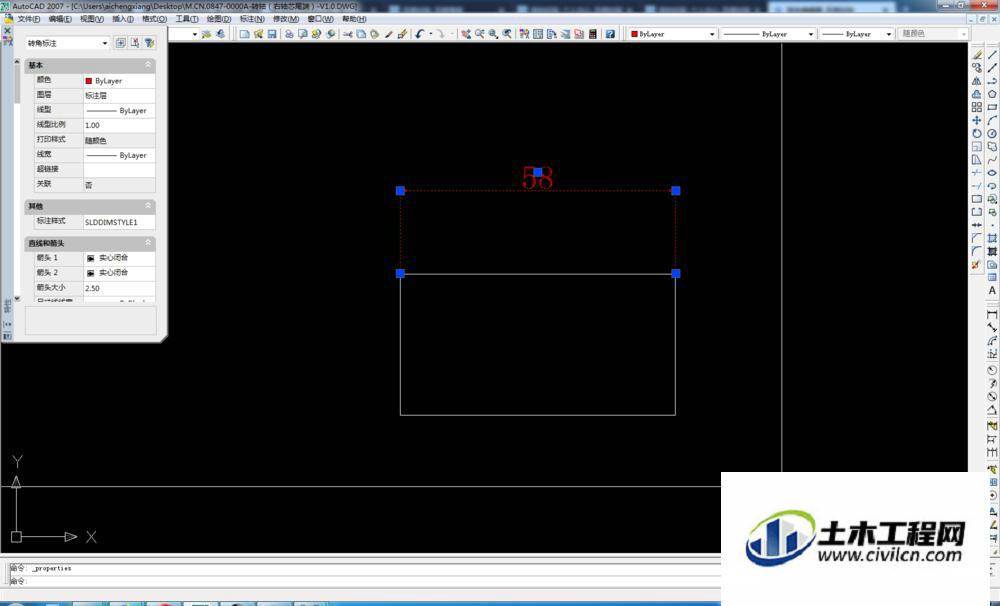Viewport: 1000px width, 606px height.
Task: Select the Circle tool
Action: pyautogui.click(x=992, y=133)
